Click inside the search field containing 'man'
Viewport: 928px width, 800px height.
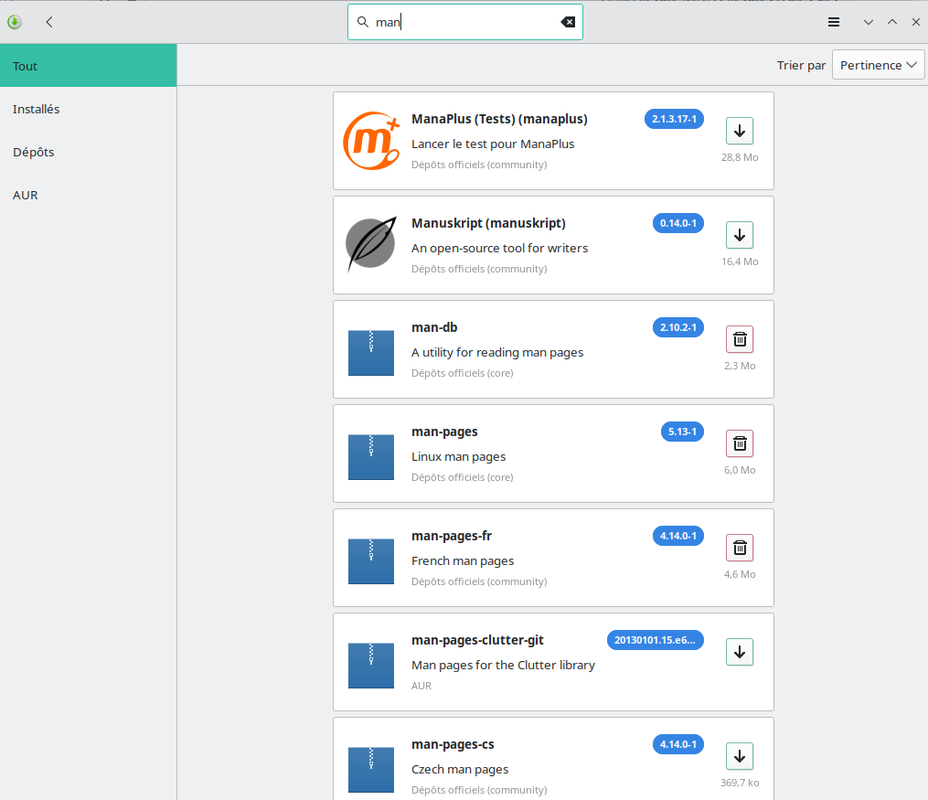tap(465, 22)
